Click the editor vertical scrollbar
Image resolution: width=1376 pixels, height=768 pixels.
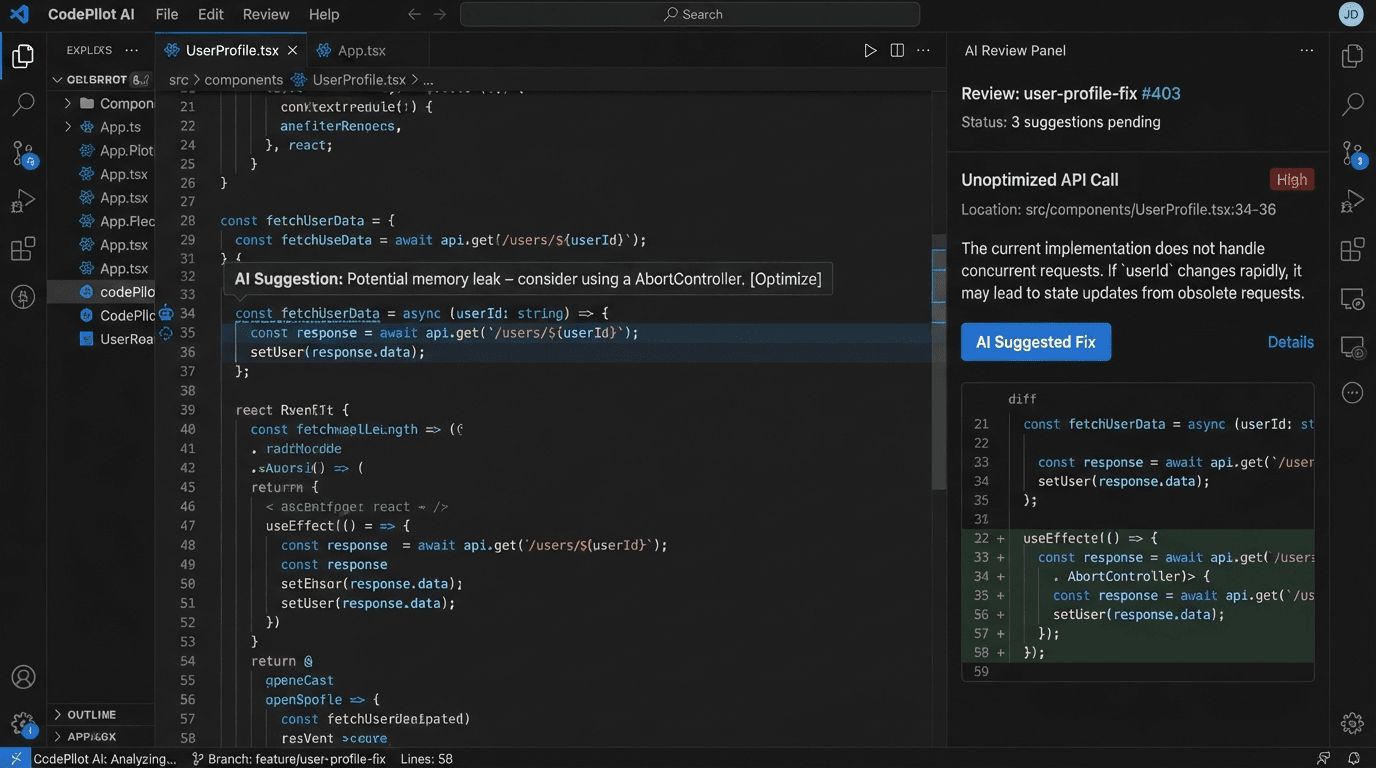tap(939, 362)
